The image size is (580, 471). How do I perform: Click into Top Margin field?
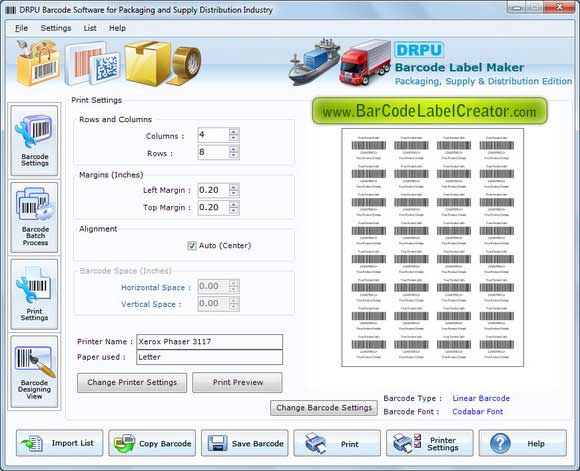click(213, 208)
